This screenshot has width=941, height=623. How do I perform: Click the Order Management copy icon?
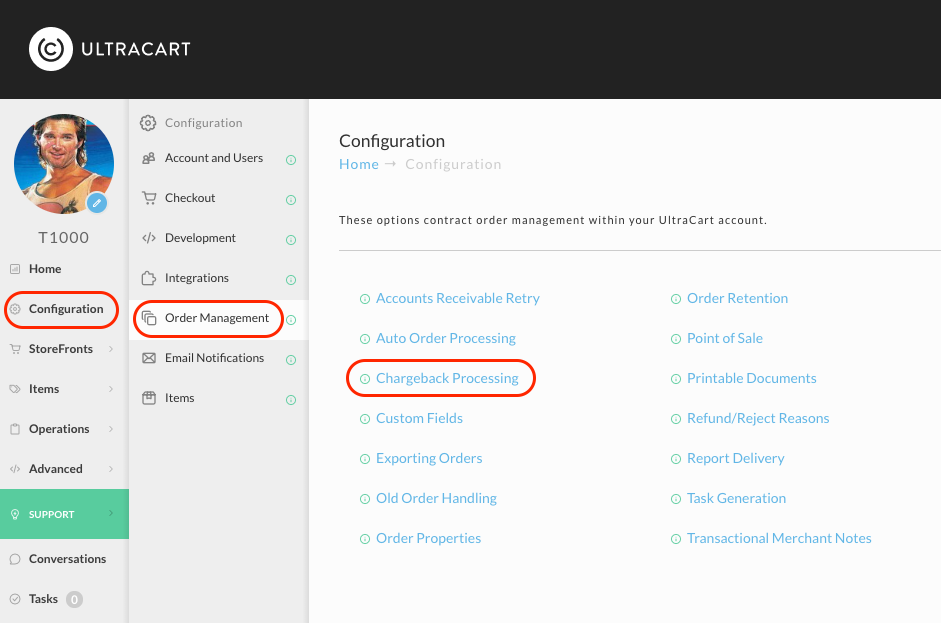click(149, 318)
